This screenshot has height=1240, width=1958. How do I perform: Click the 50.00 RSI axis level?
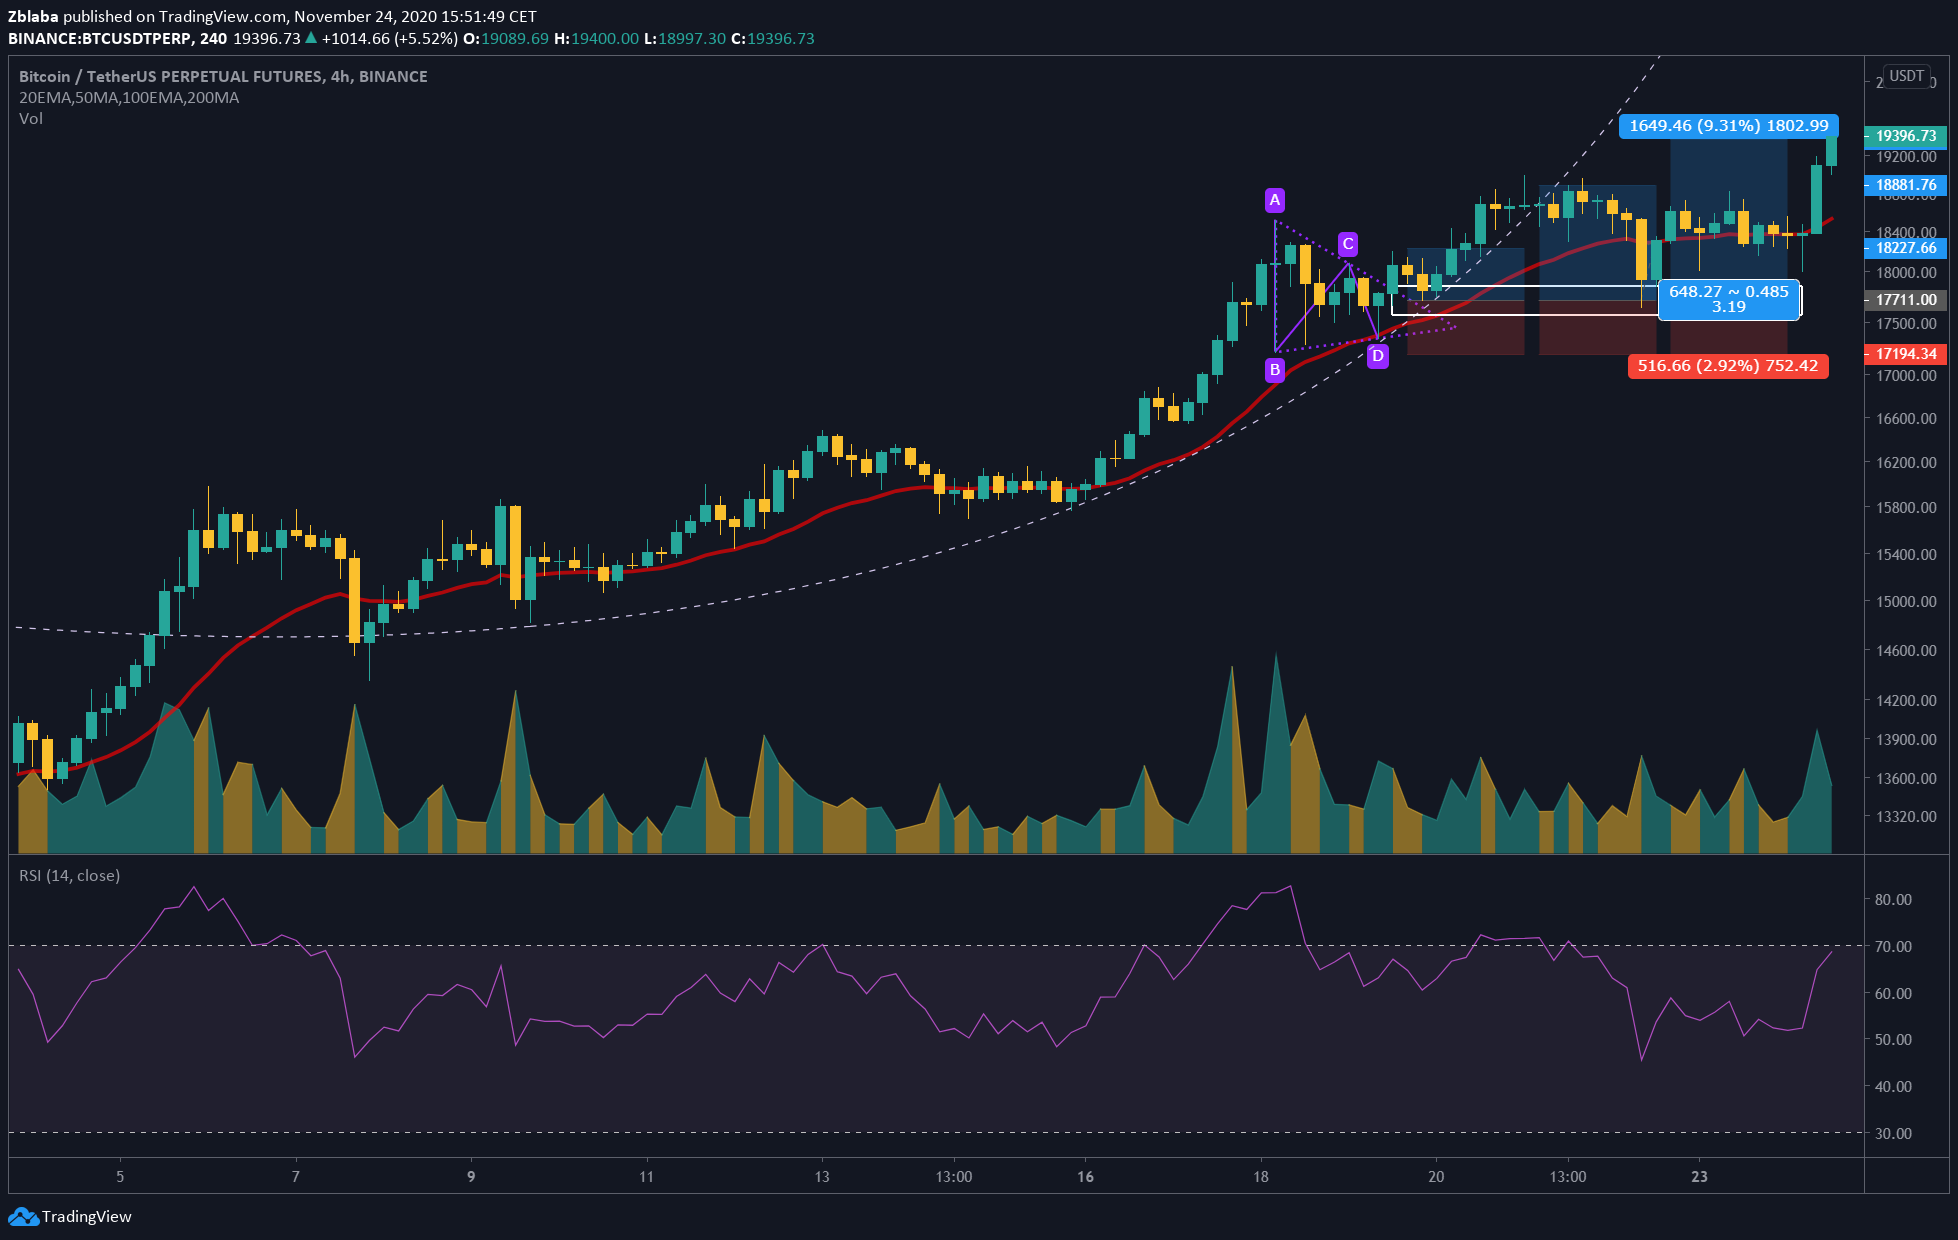coord(1893,1040)
